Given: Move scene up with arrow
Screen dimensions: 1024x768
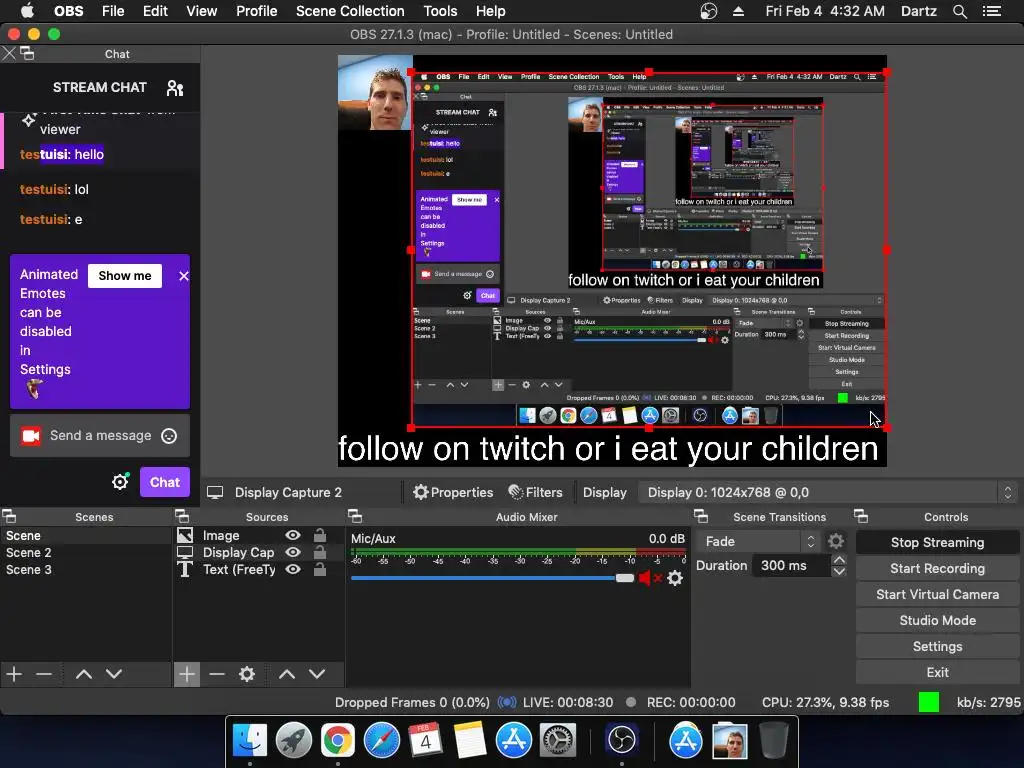Looking at the screenshot, I should (84, 674).
